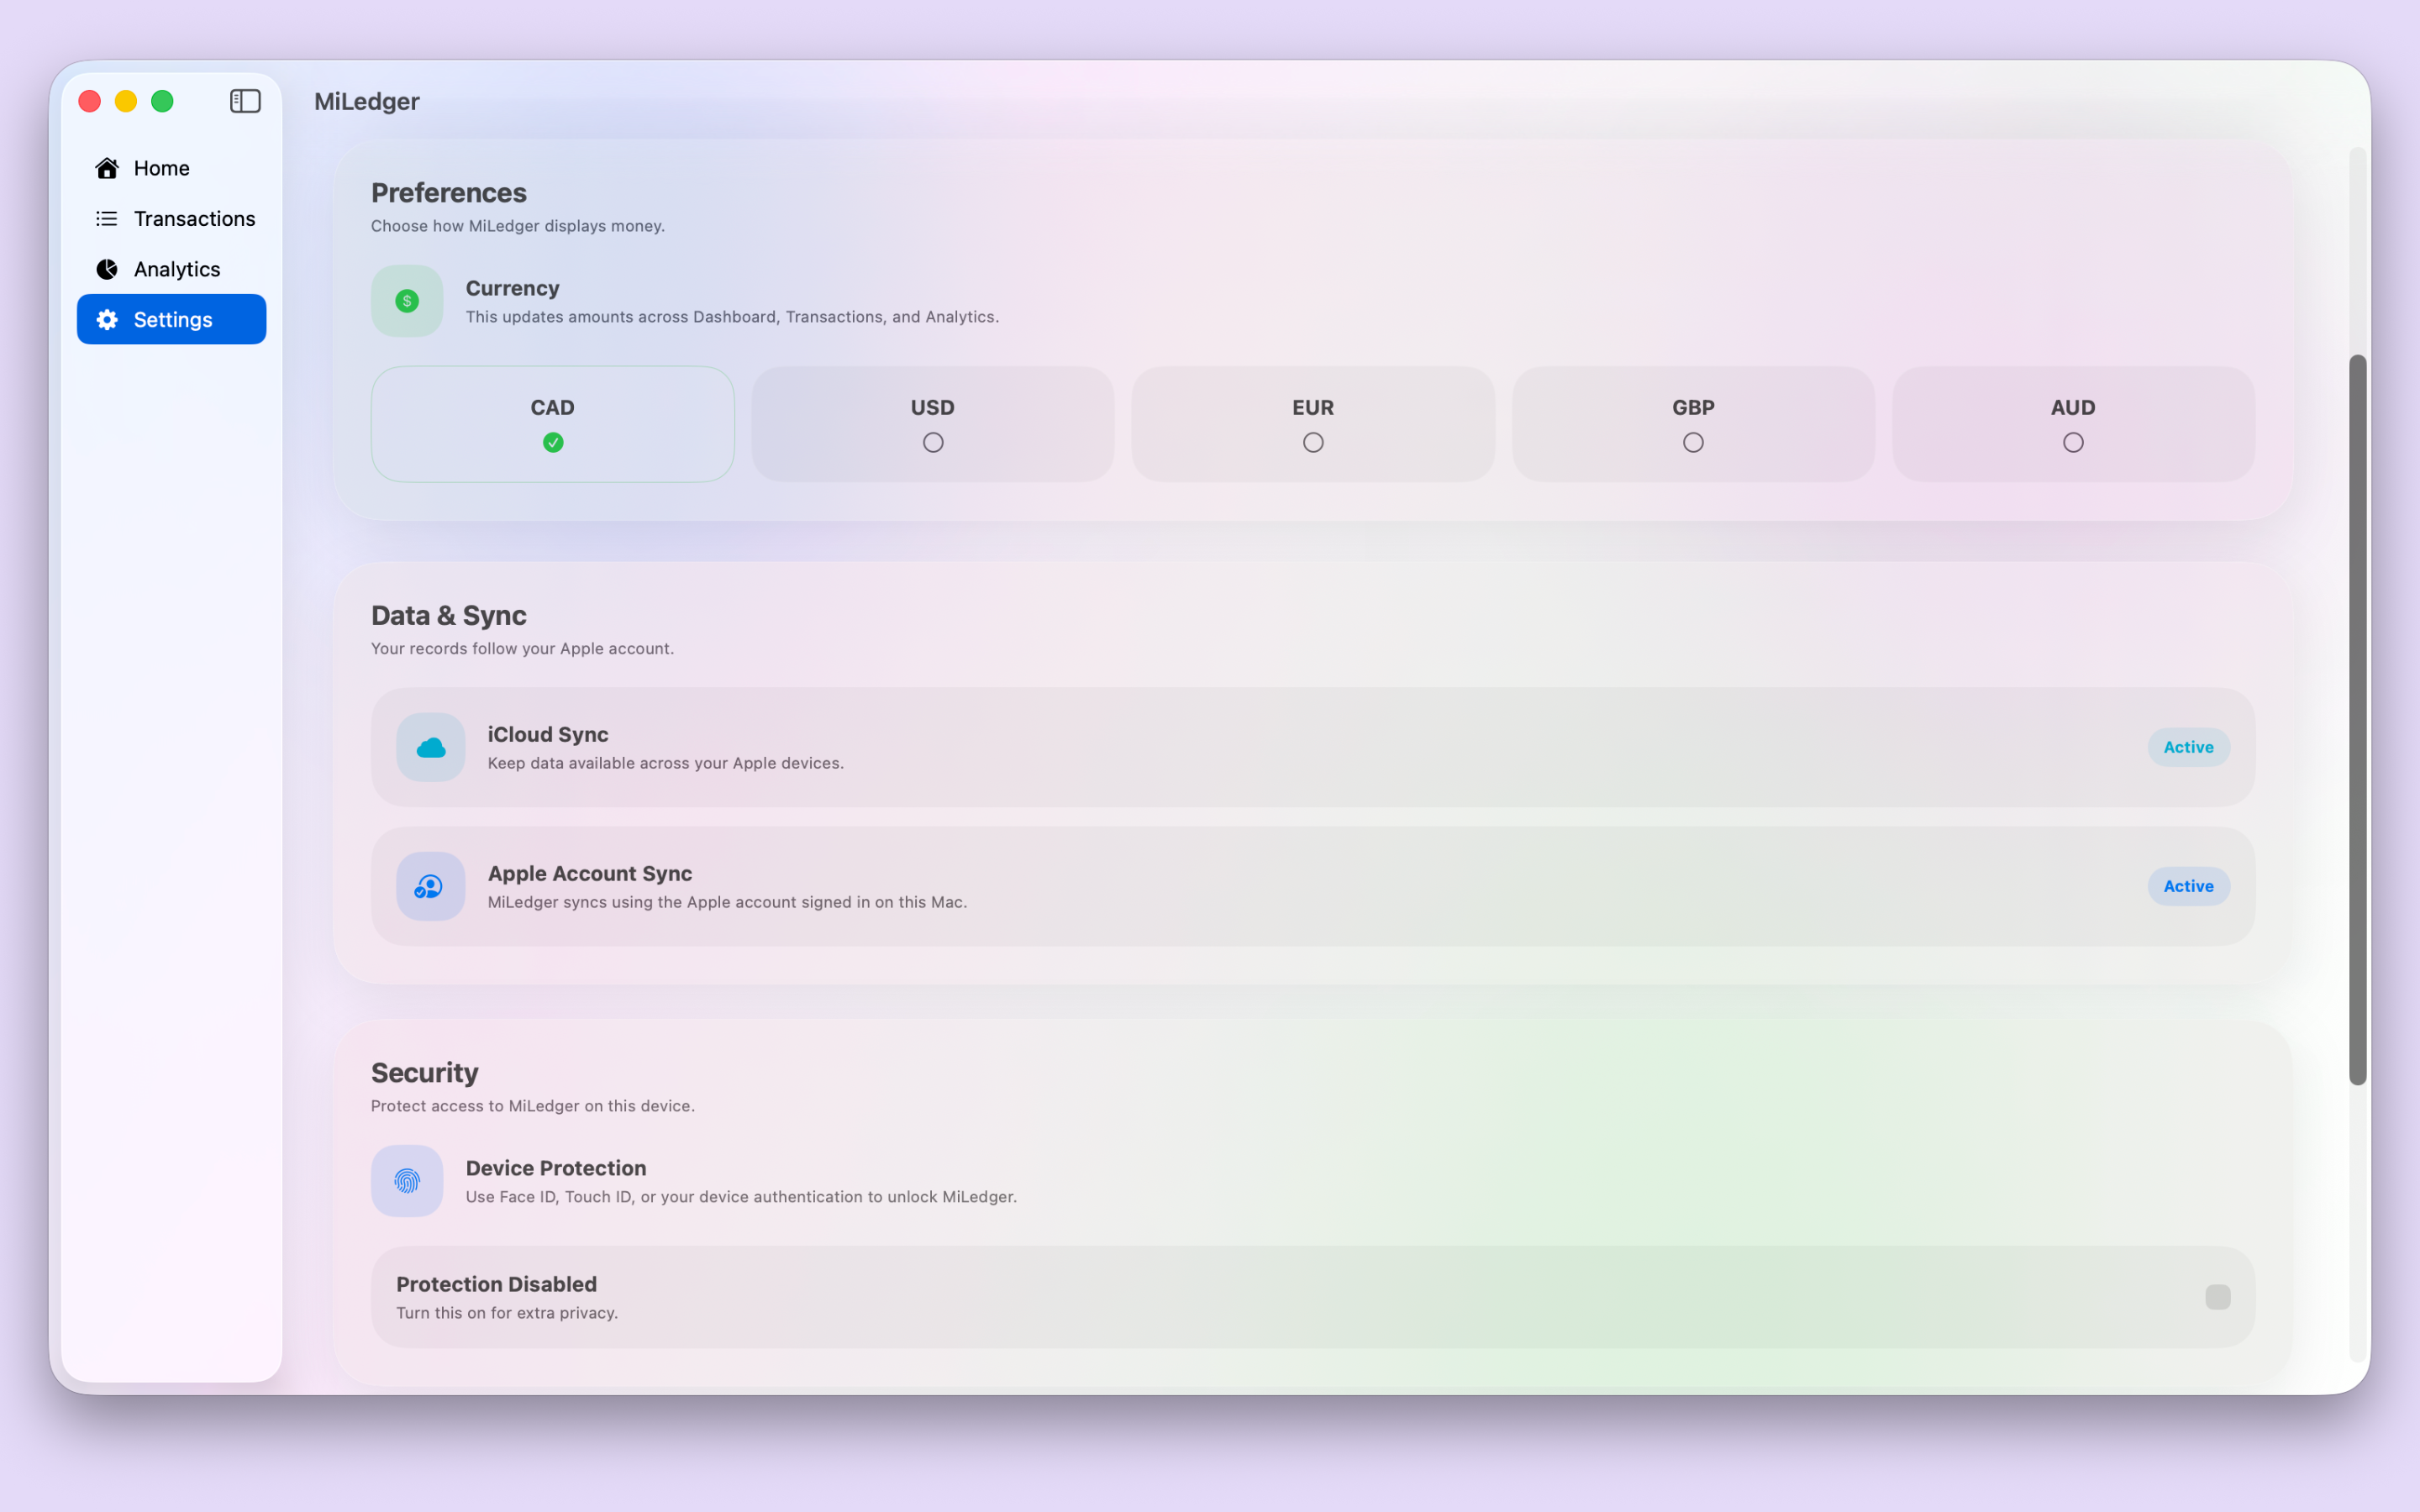Select CAD currency option
This screenshot has width=2420, height=1512.
coord(553,424)
